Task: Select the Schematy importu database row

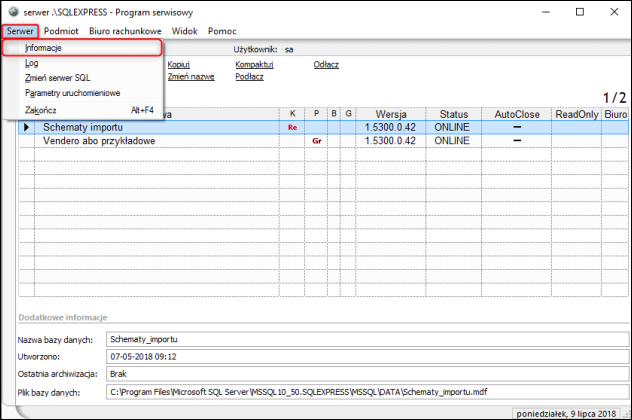Action: [323, 127]
